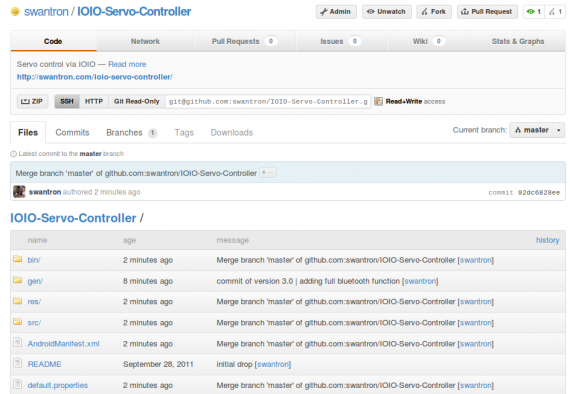Select the Git Read-Only clone option
Image resolution: width=570 pixels, height=394 pixels.
coord(137,101)
